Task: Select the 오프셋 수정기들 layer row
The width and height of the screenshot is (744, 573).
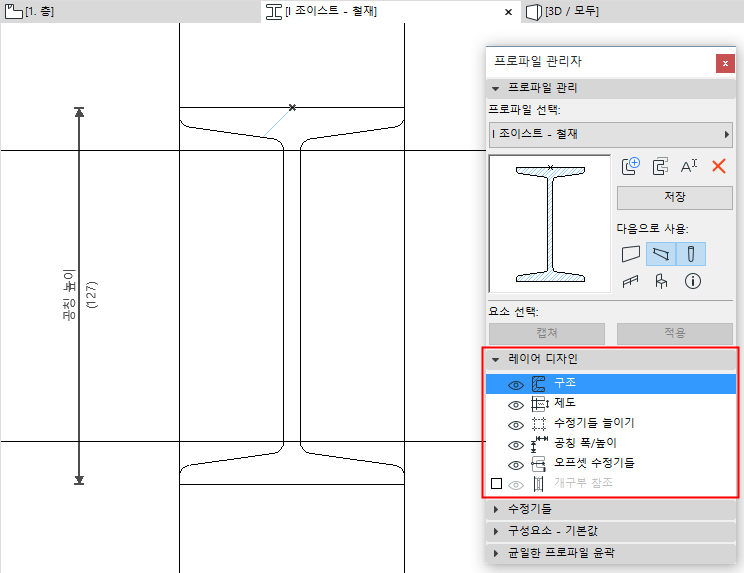Action: point(611,464)
